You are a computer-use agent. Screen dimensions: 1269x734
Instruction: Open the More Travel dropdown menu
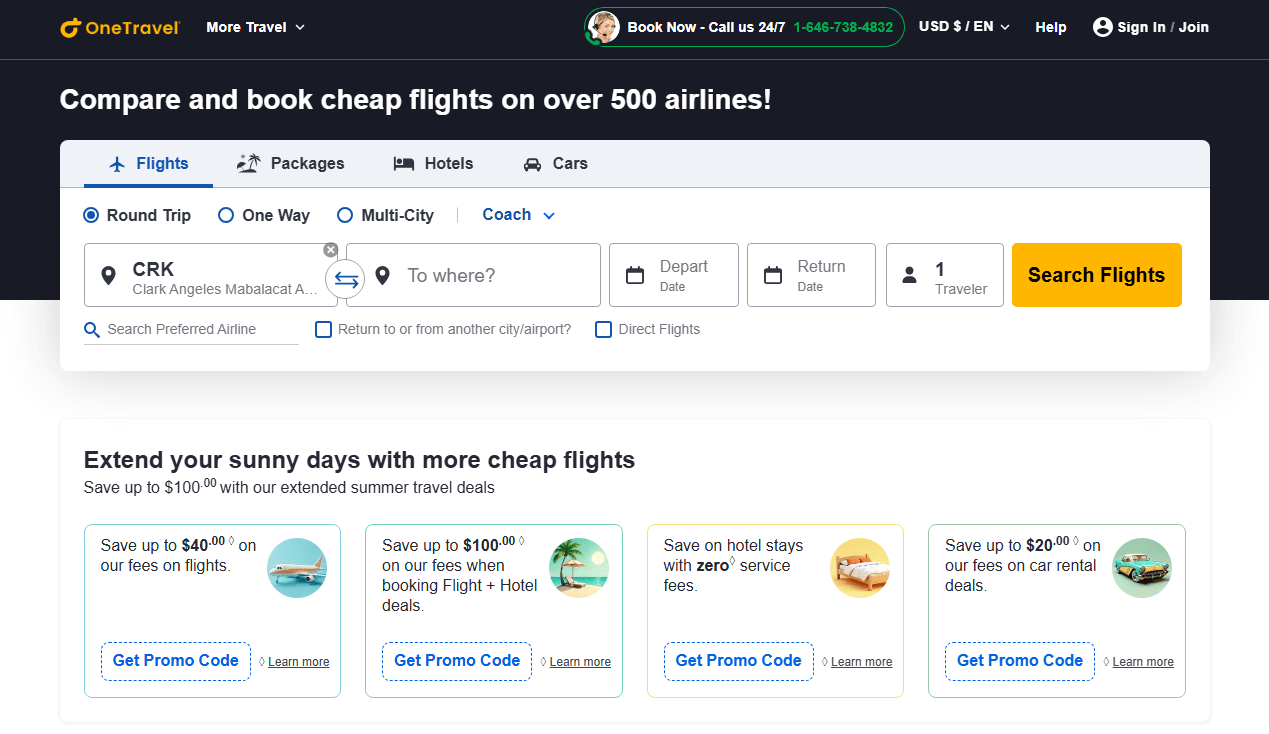(255, 27)
